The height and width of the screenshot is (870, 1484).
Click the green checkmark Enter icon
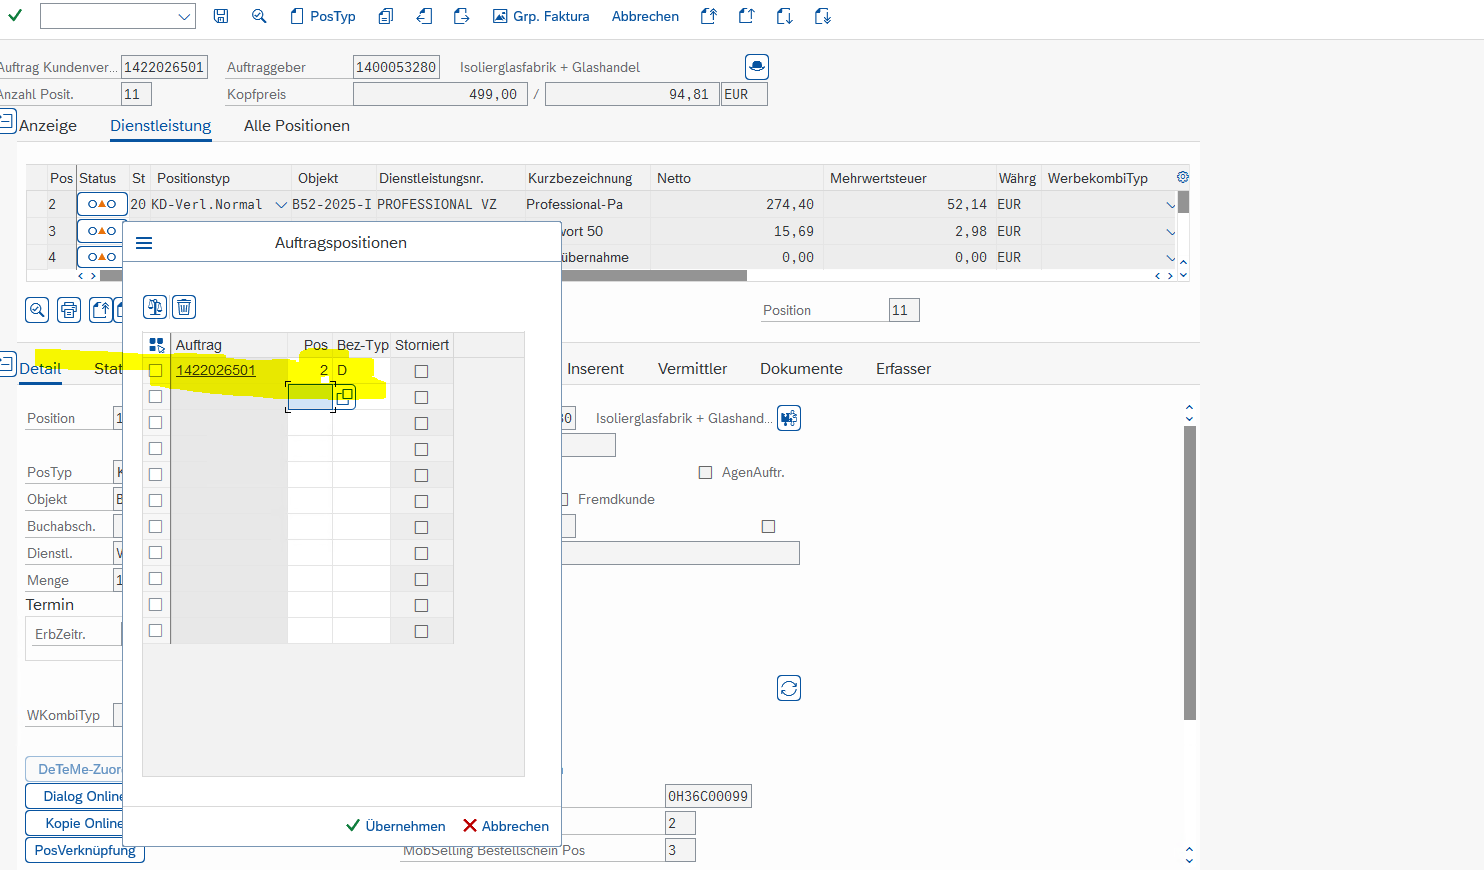click(15, 16)
